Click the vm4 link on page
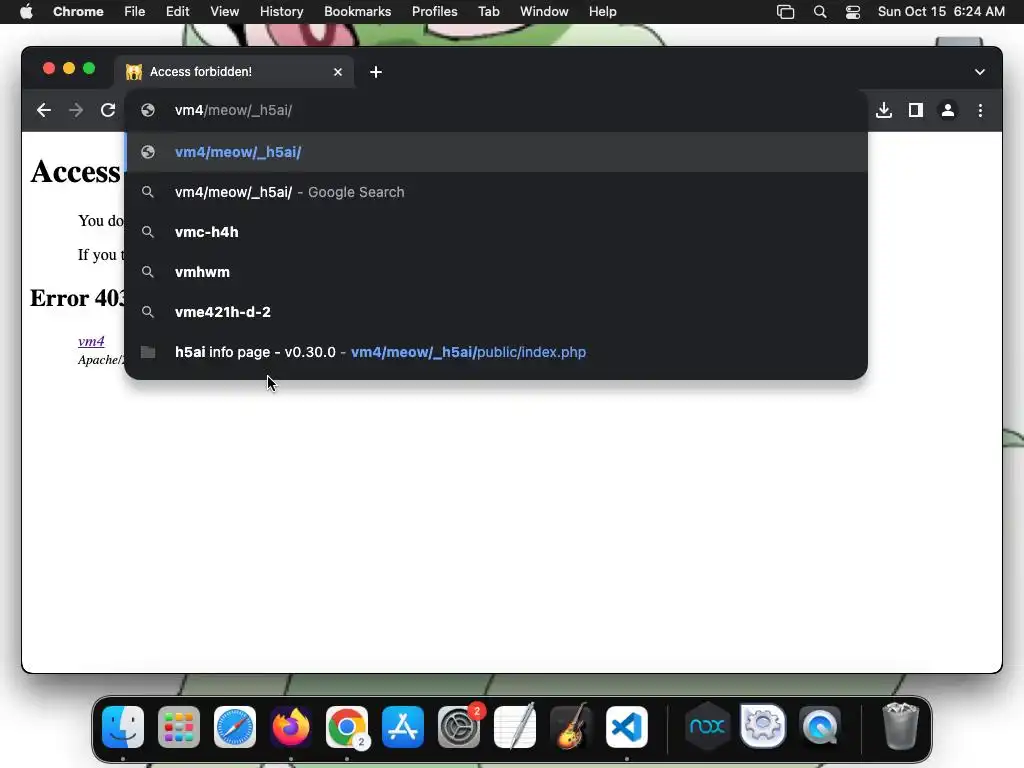The height and width of the screenshot is (768, 1024). pos(91,341)
